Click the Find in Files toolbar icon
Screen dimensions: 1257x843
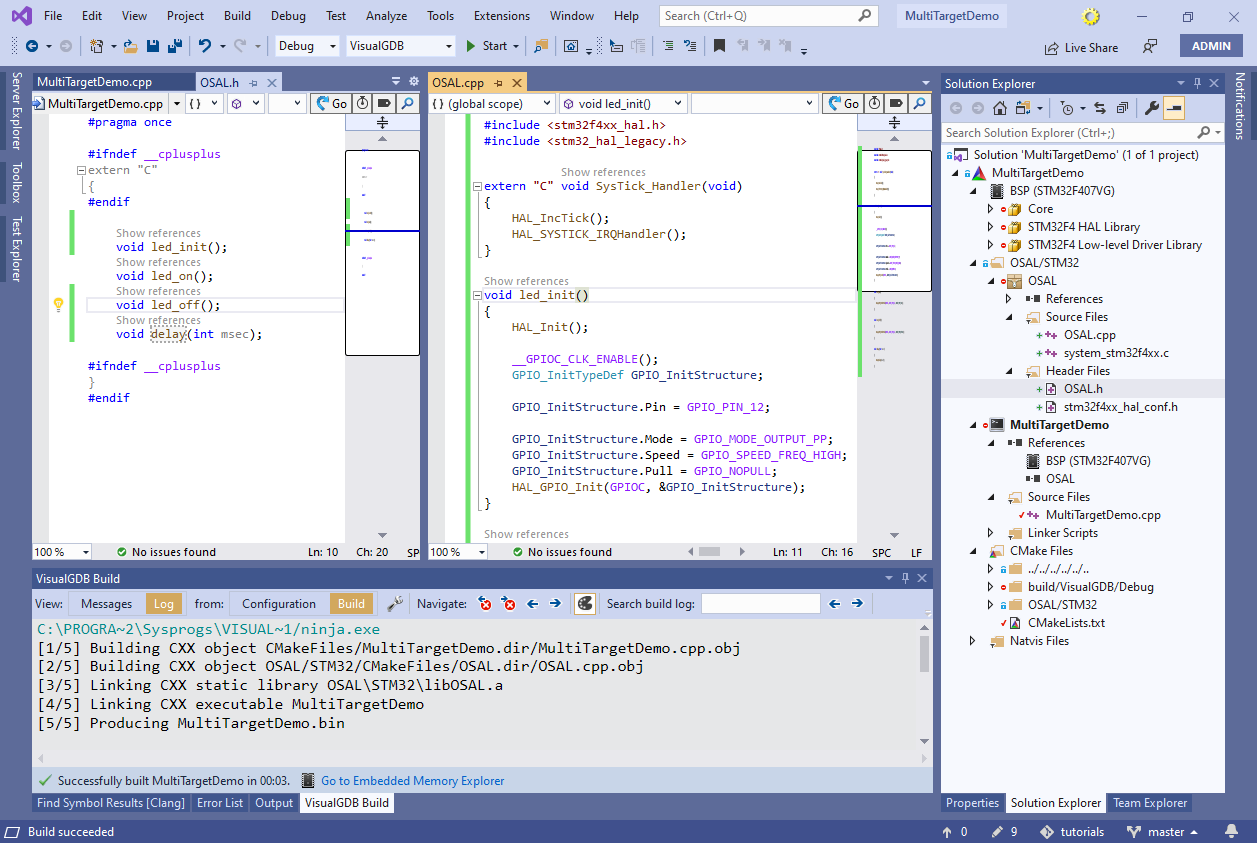tap(541, 46)
